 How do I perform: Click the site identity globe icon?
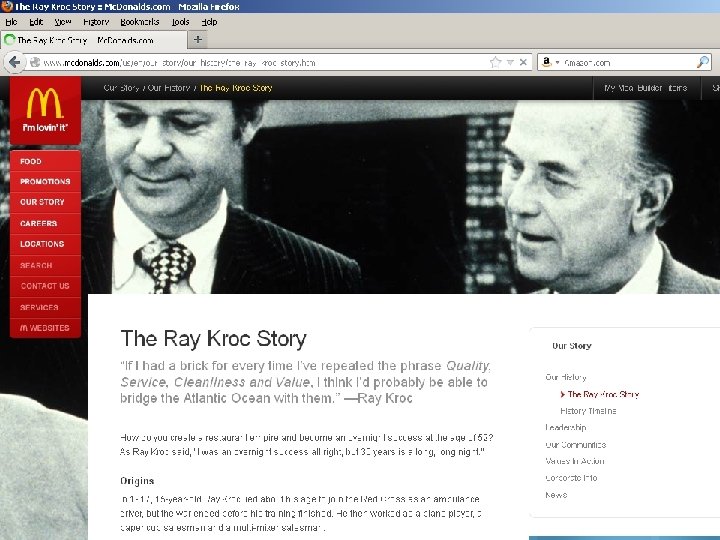(35, 62)
